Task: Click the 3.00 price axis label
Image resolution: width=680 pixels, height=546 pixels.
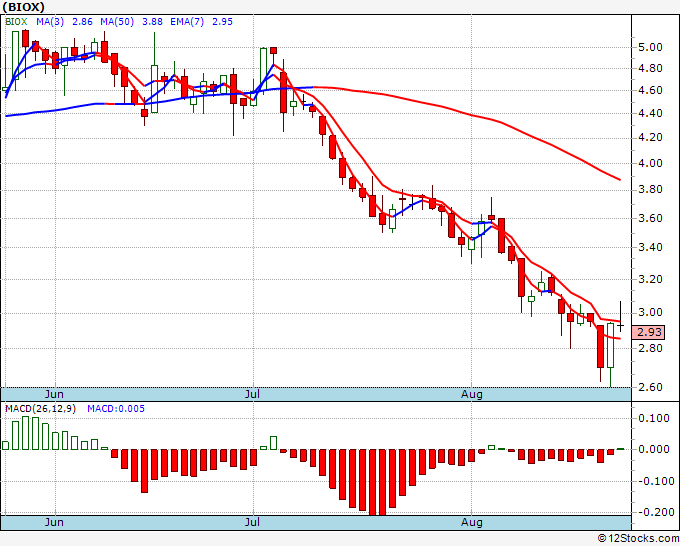Action: (x=650, y=312)
